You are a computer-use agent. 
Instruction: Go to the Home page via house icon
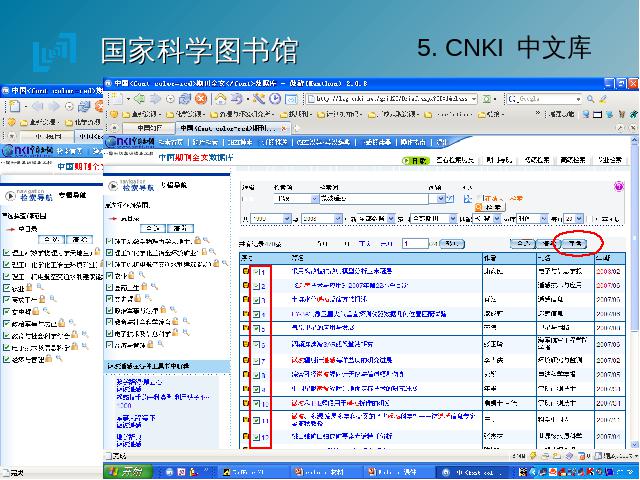(x=220, y=99)
